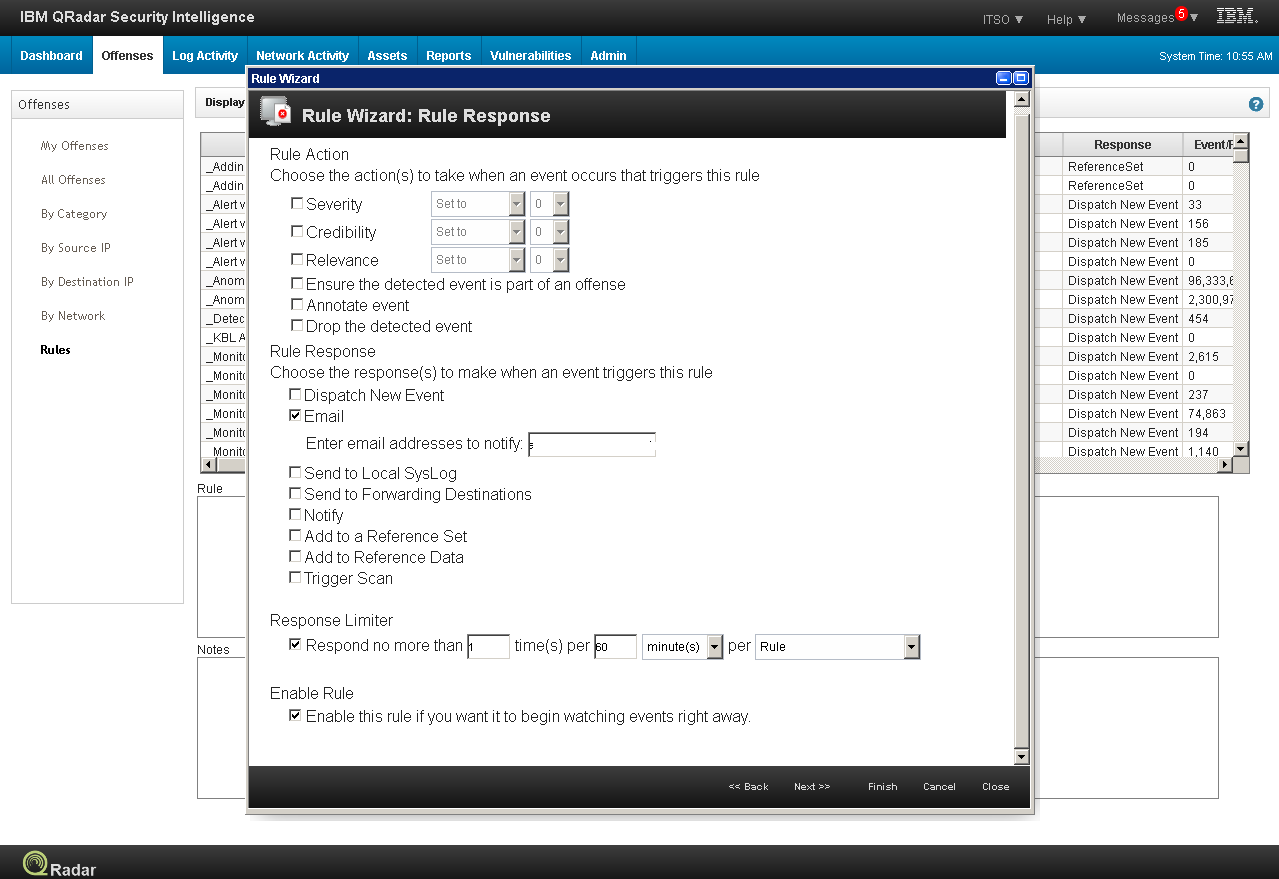This screenshot has width=1279, height=879.
Task: Check the Severity checkbox
Action: 297,203
